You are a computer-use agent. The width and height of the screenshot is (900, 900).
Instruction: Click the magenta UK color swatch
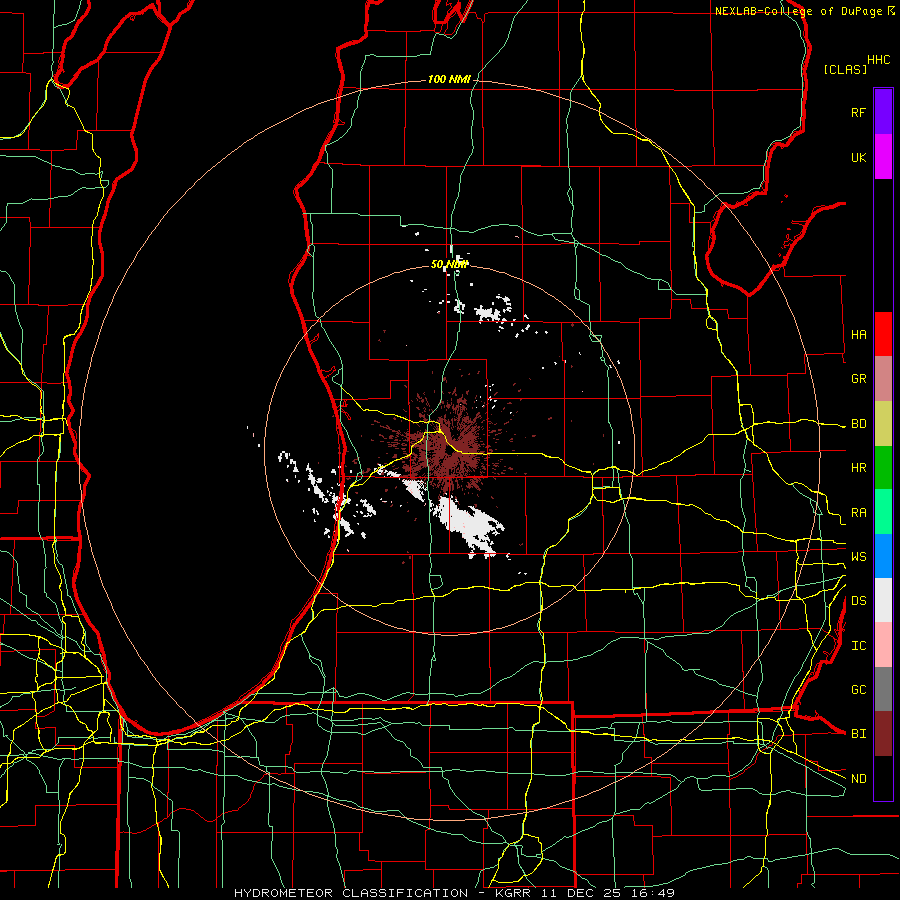pyautogui.click(x=883, y=157)
